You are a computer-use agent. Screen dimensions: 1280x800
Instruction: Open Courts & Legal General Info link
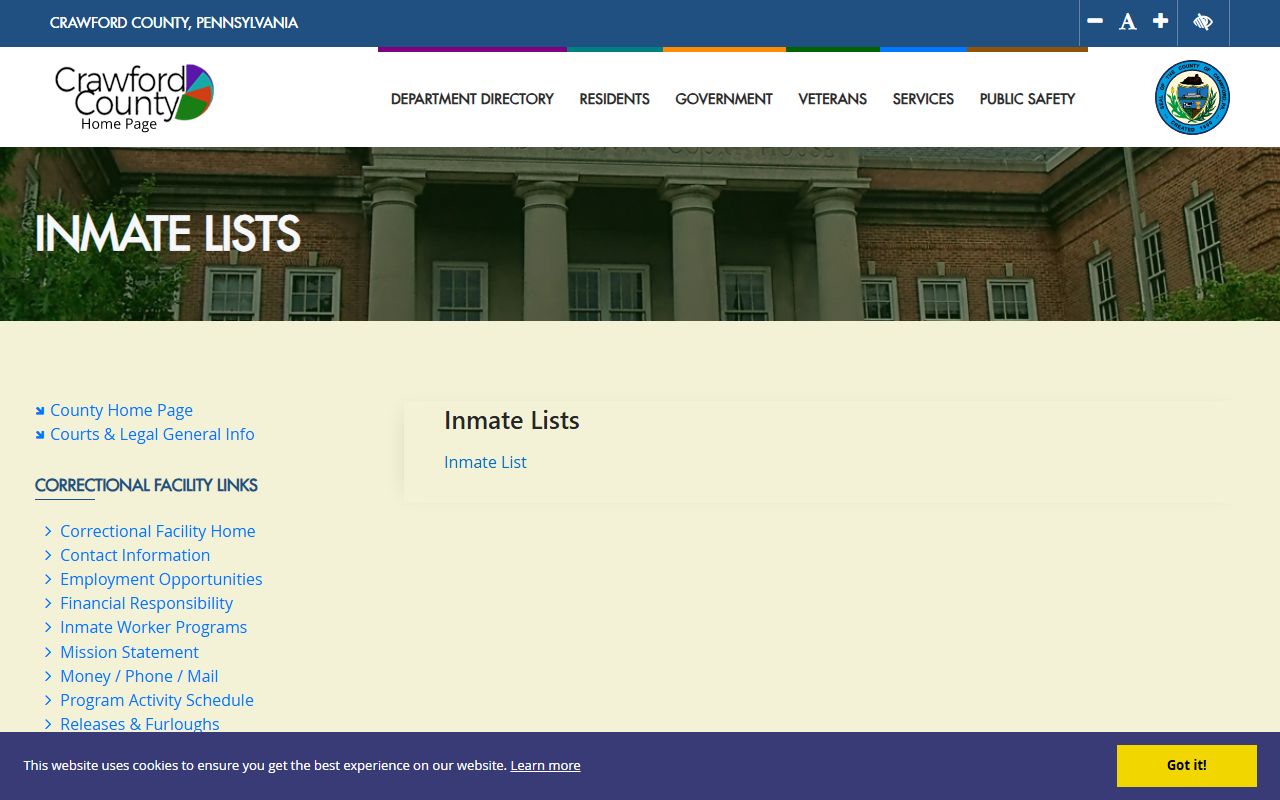click(x=152, y=434)
